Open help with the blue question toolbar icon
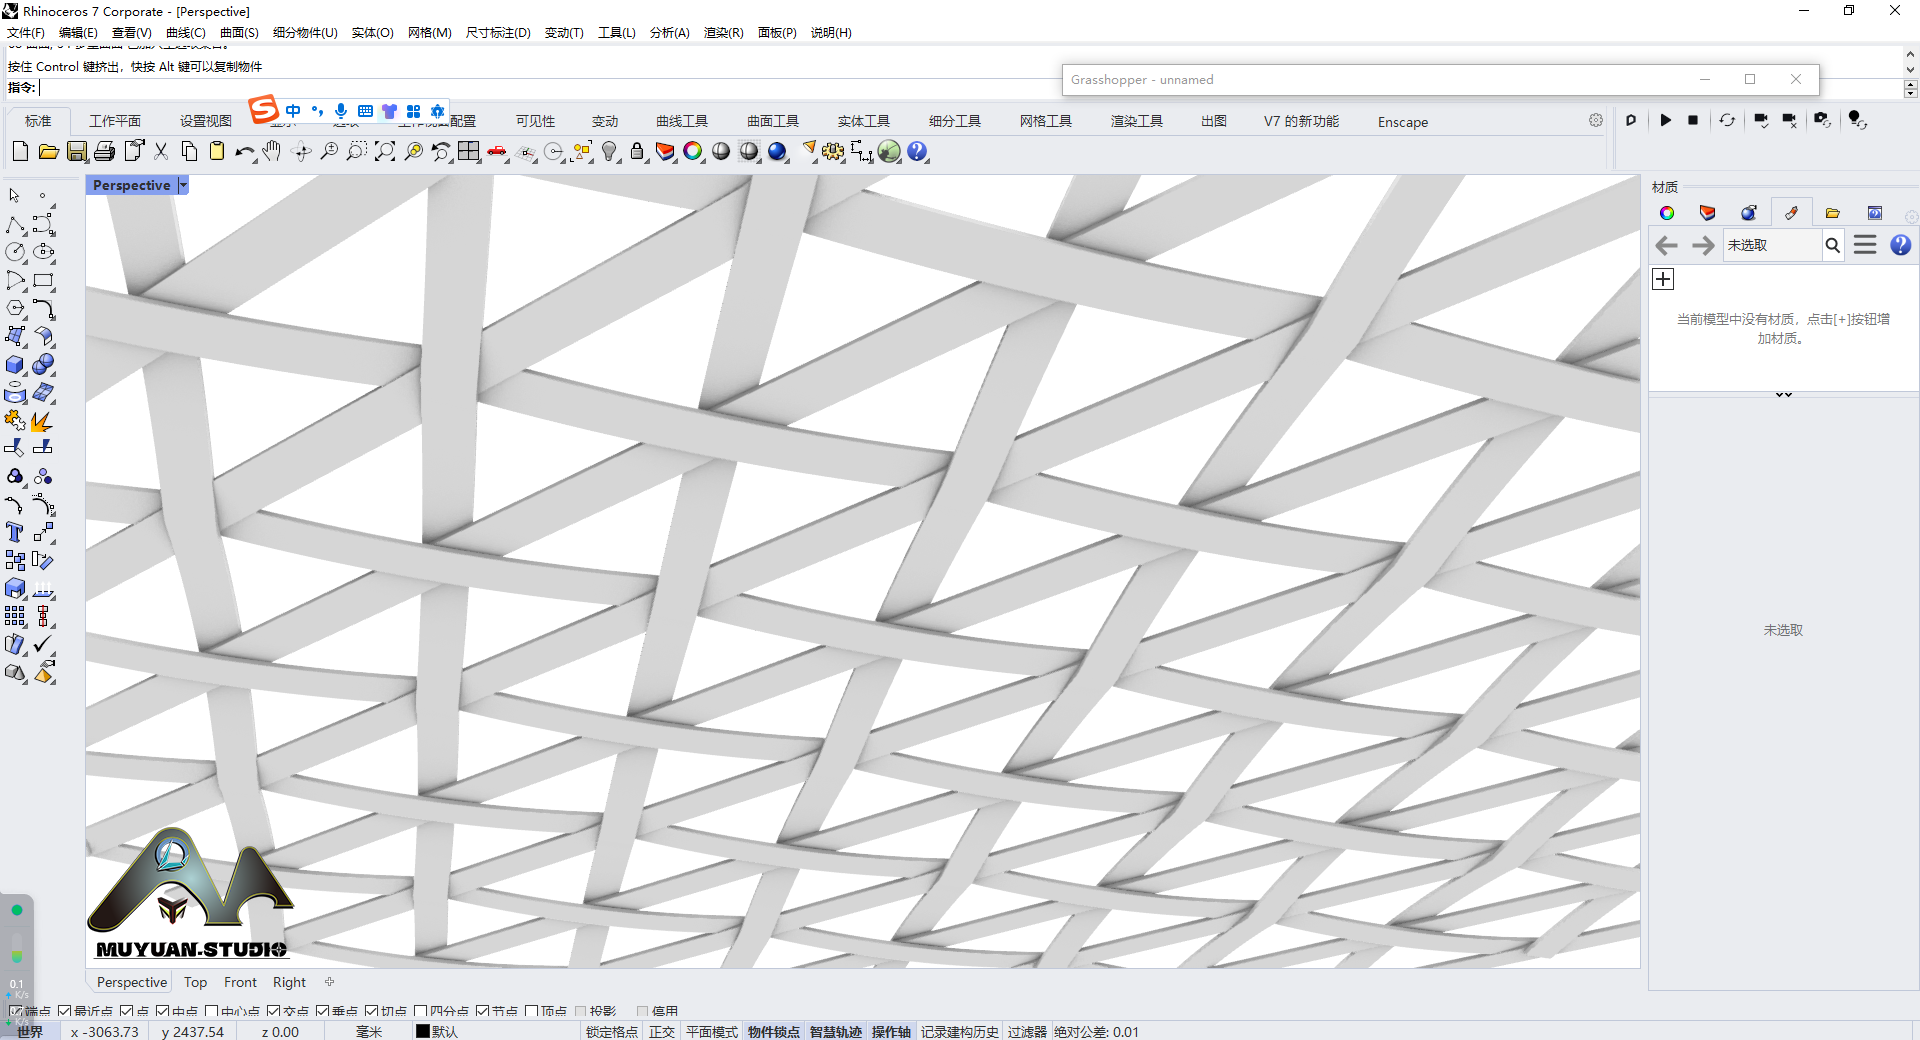The width and height of the screenshot is (1920, 1040). tap(917, 151)
